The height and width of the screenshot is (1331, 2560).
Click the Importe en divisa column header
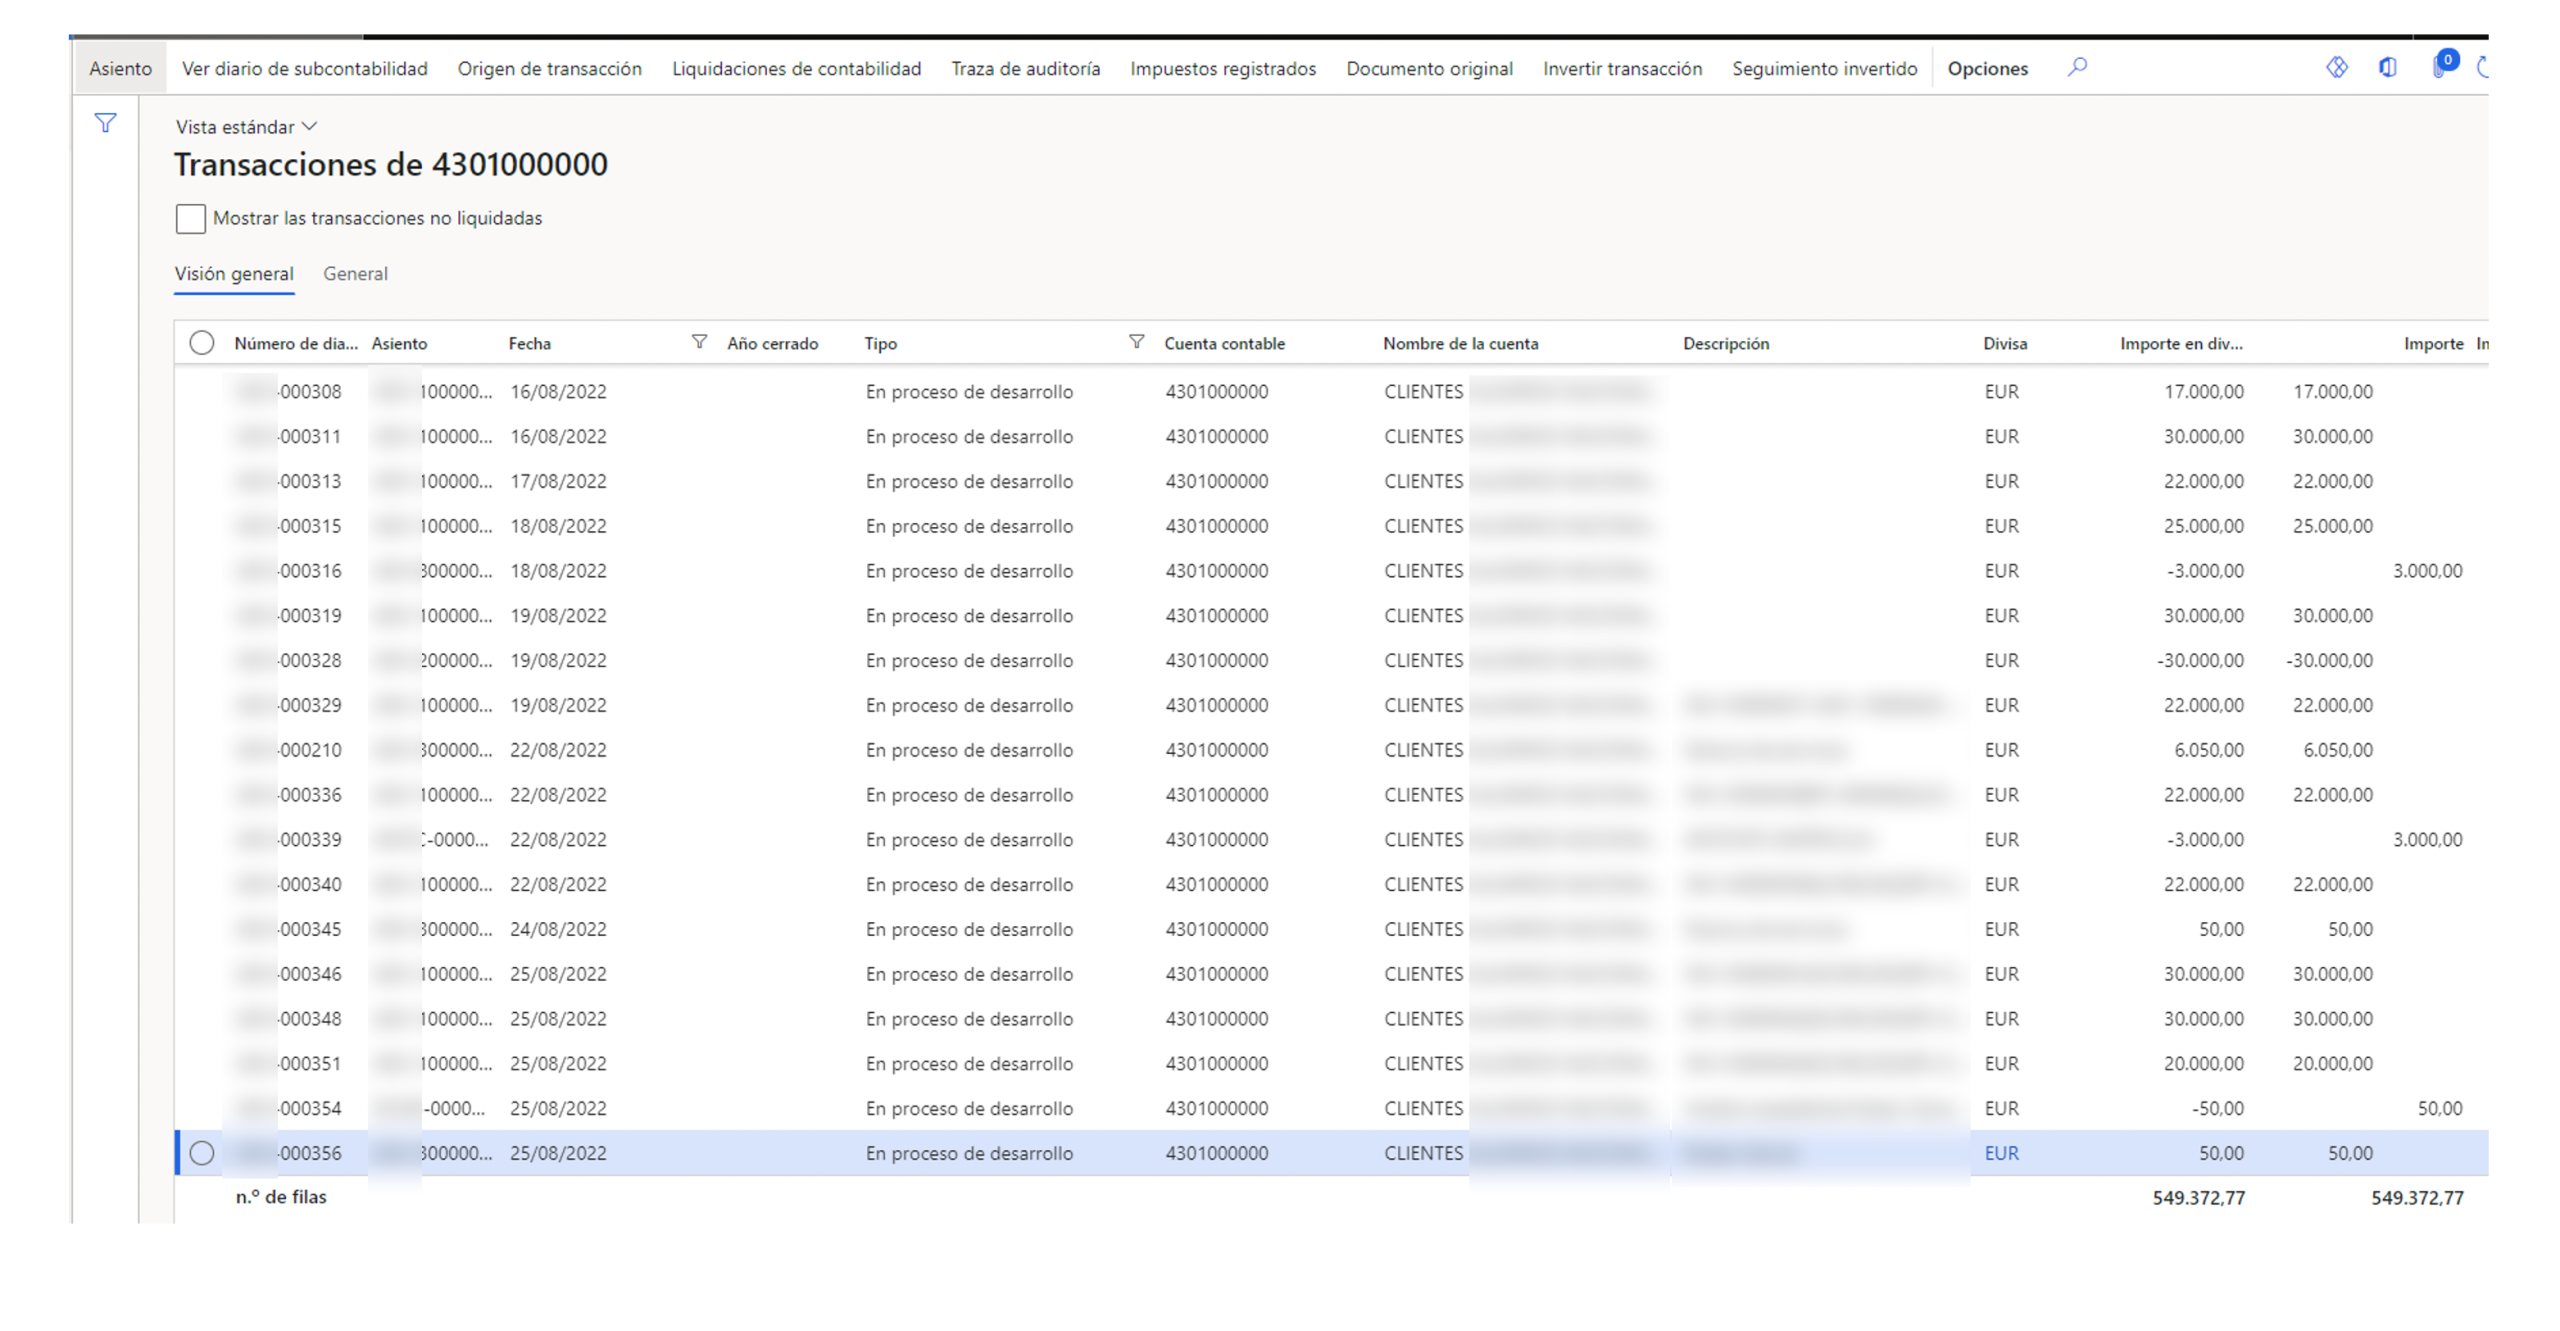tap(2181, 343)
